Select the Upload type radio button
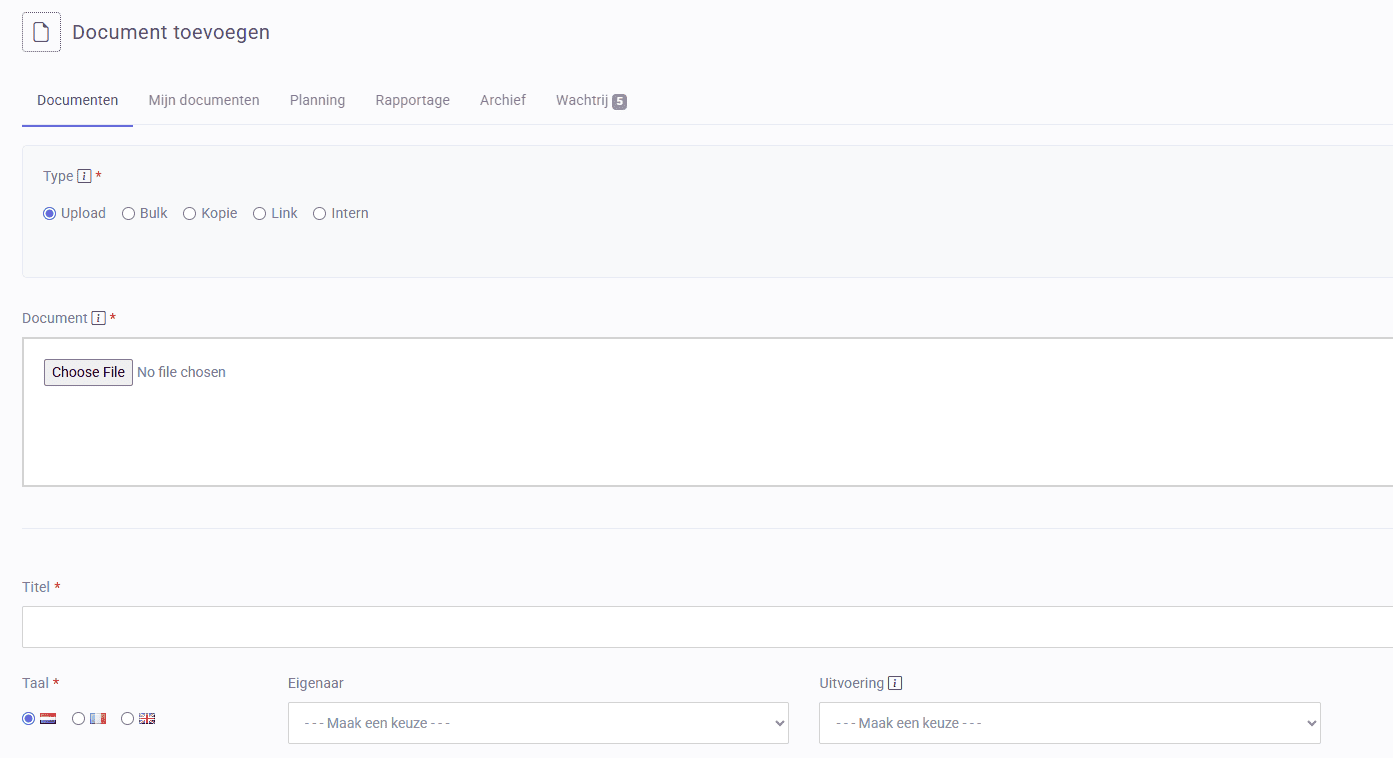 click(x=49, y=213)
